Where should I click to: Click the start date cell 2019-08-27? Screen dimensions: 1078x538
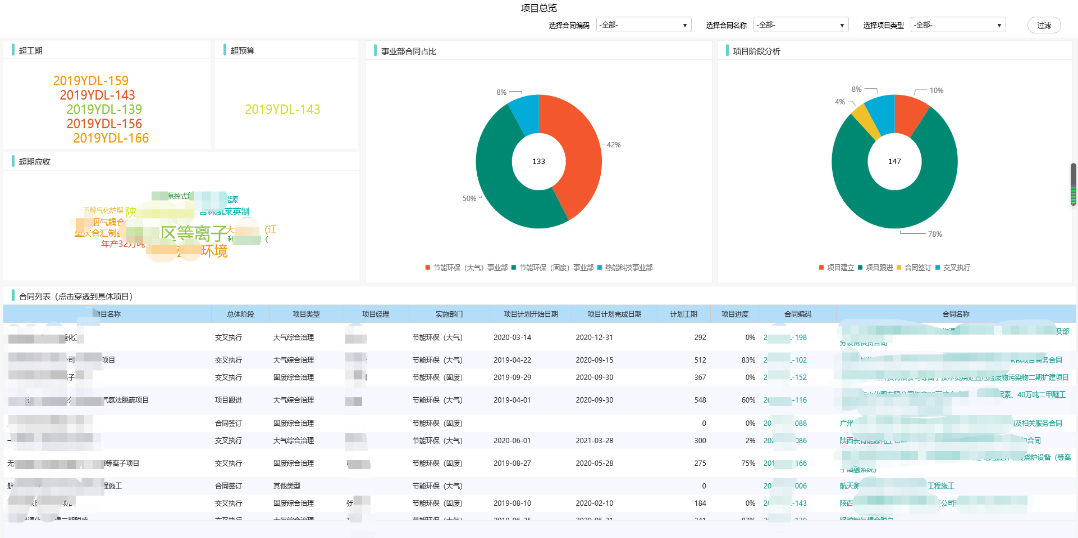(x=512, y=463)
